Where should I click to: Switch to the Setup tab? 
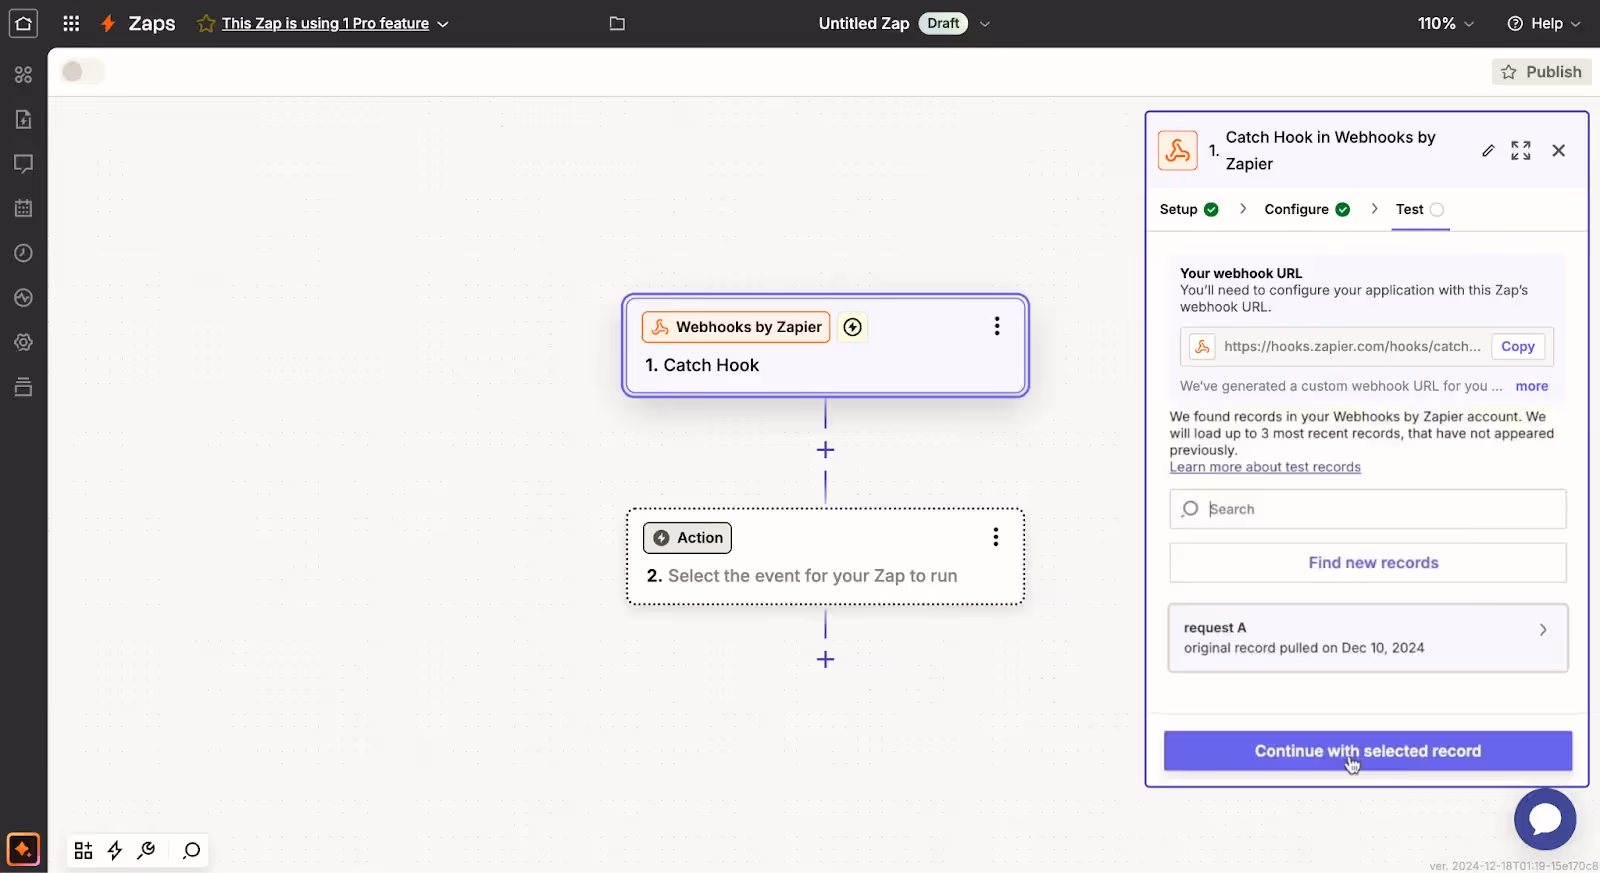1189,209
